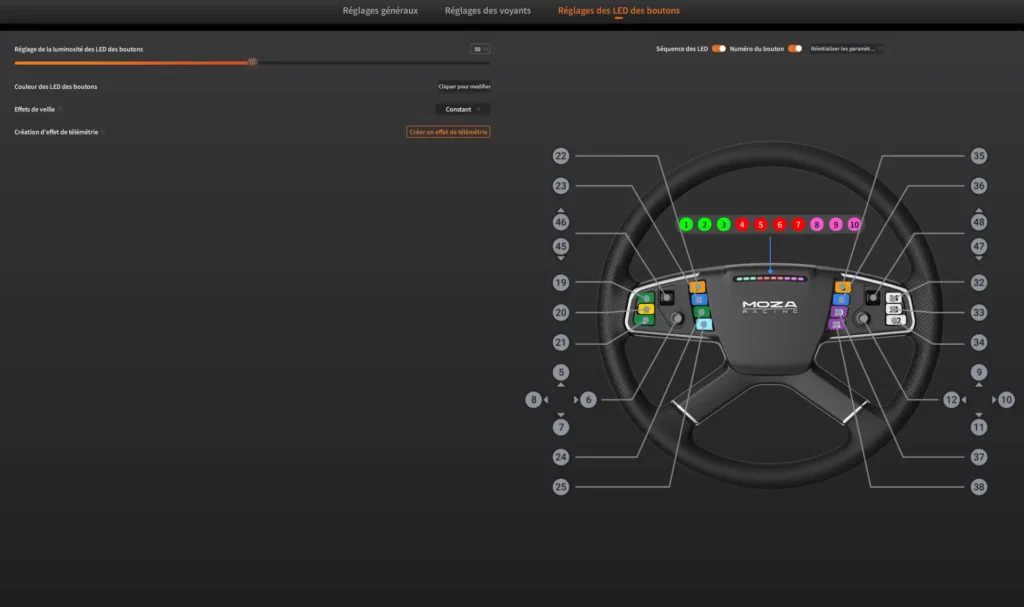Click button number 21 marker
The width and height of the screenshot is (1024, 607).
[561, 342]
